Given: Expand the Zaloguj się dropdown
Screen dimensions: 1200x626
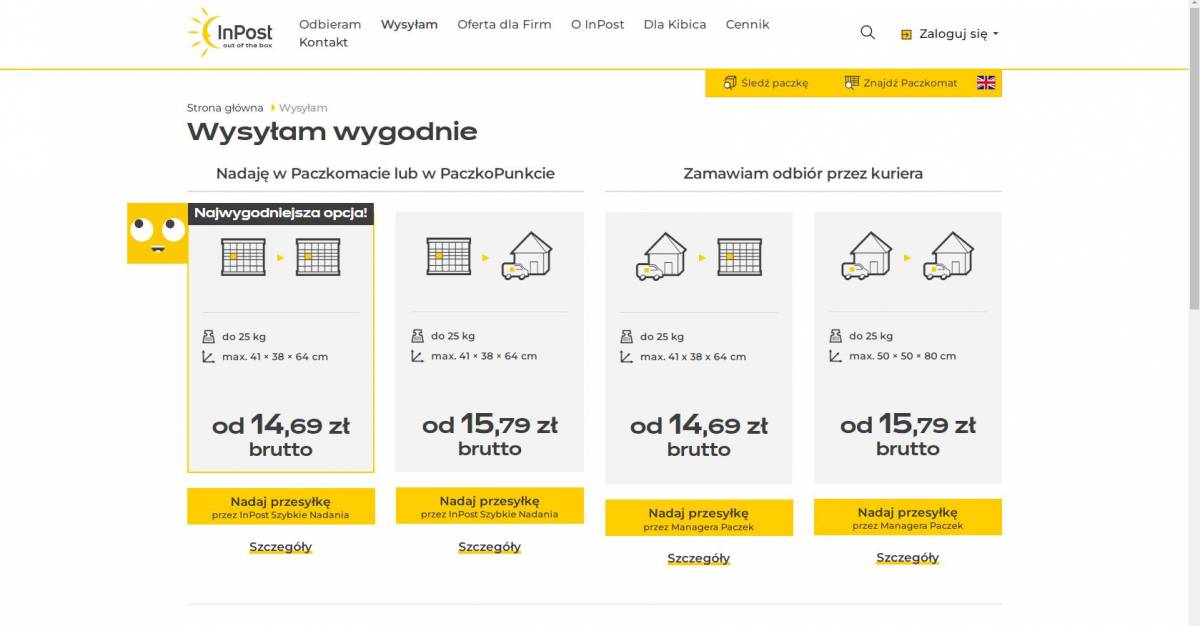Looking at the screenshot, I should click(950, 34).
